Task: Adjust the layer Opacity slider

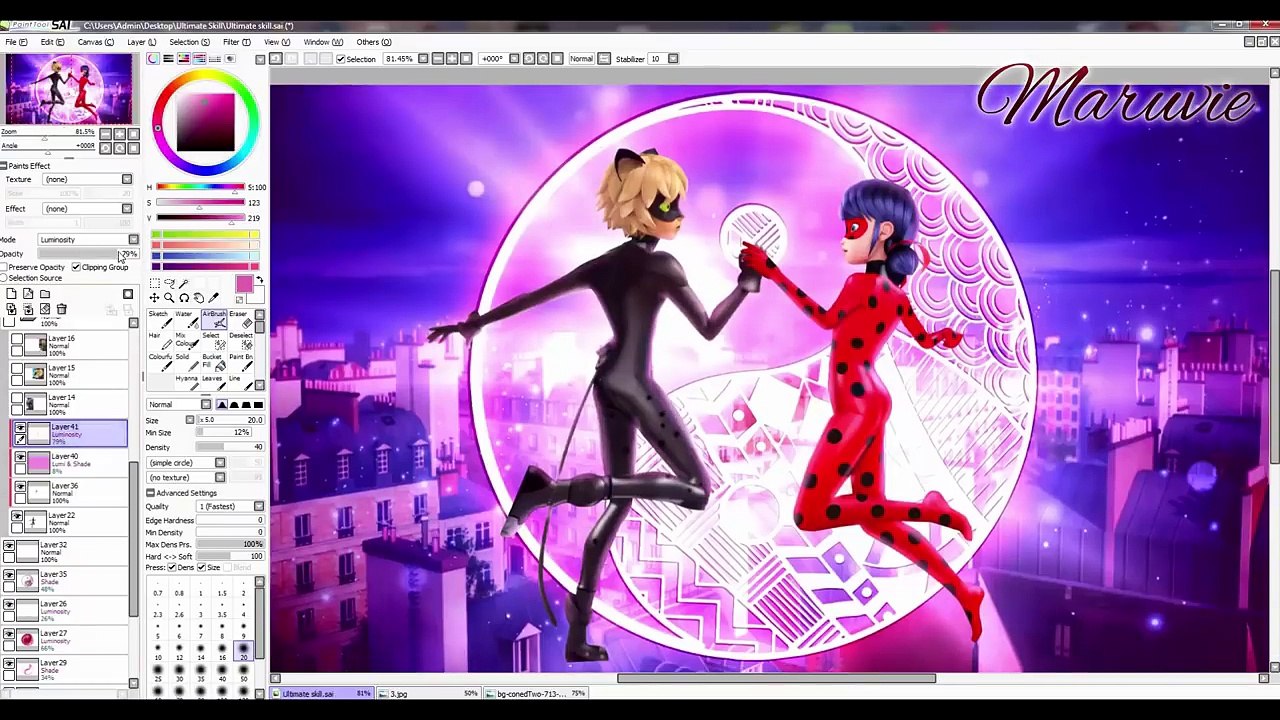Action: [86, 254]
